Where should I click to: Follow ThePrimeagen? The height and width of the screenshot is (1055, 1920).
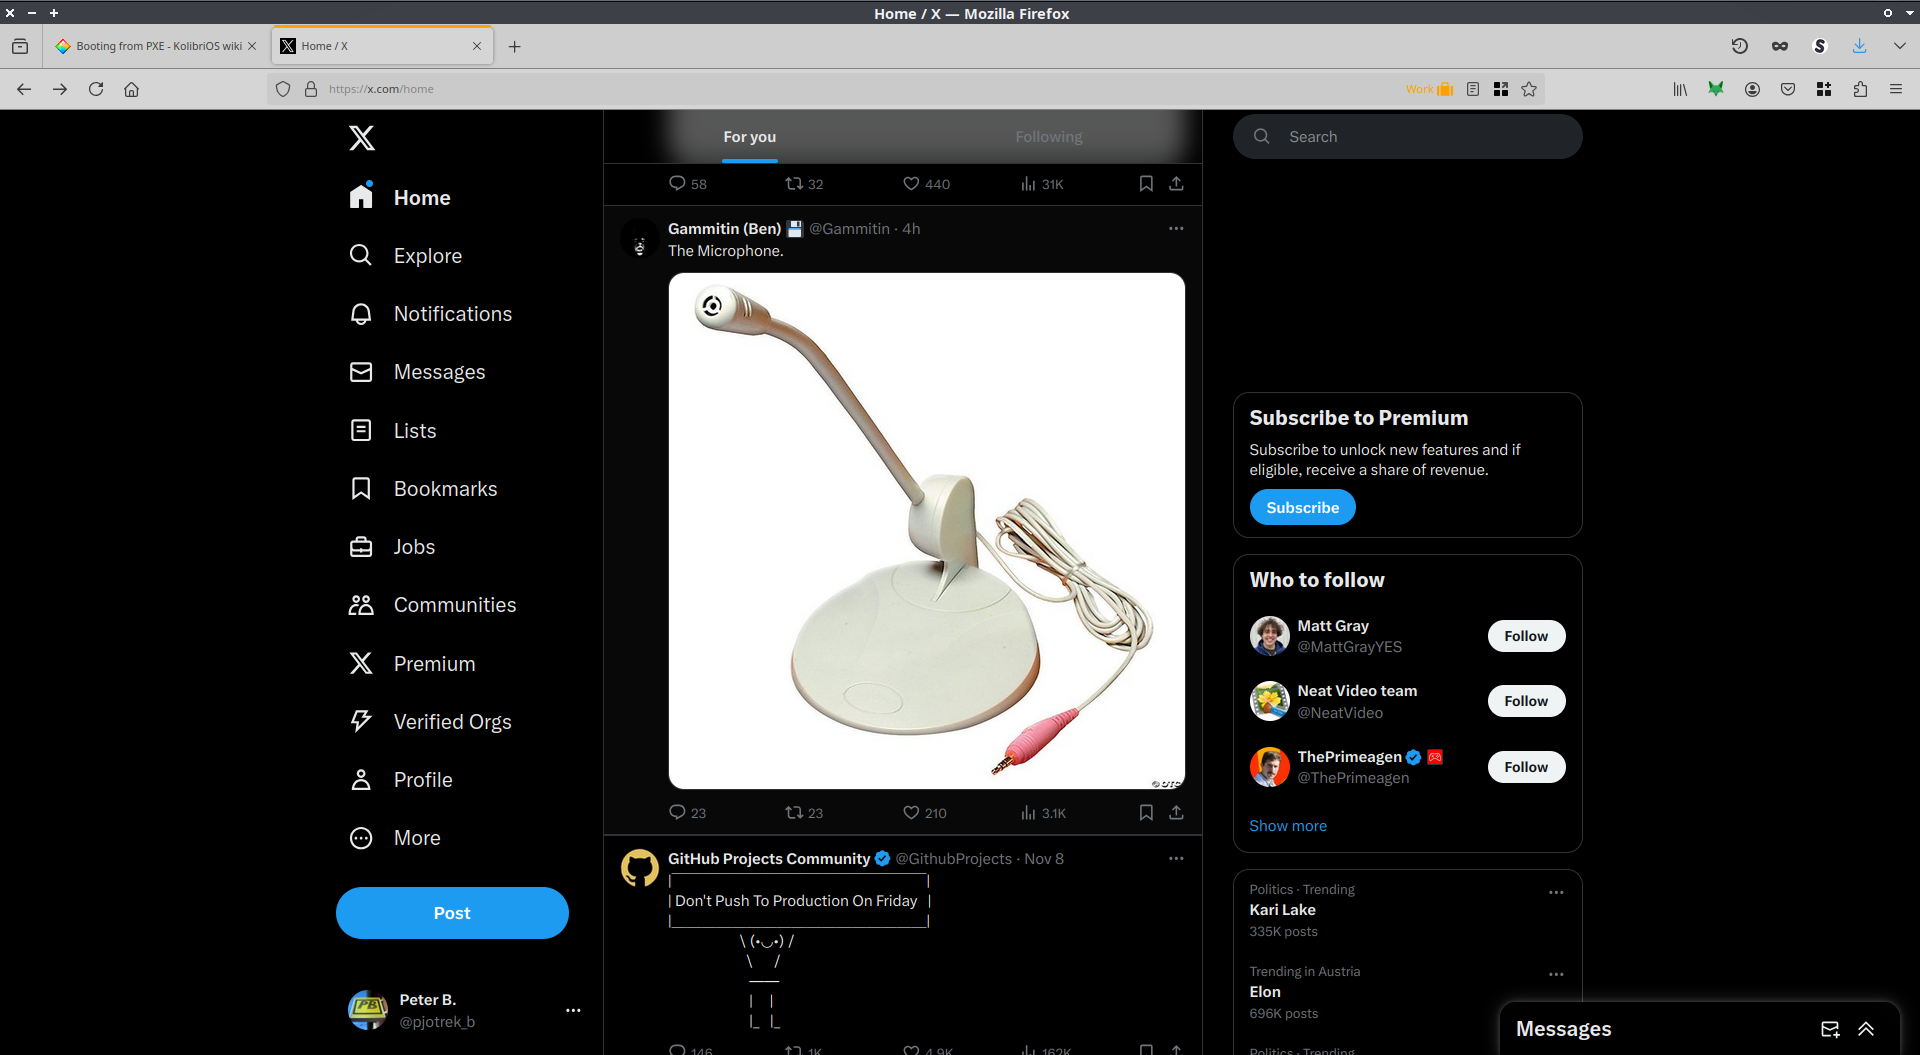[x=1526, y=767]
